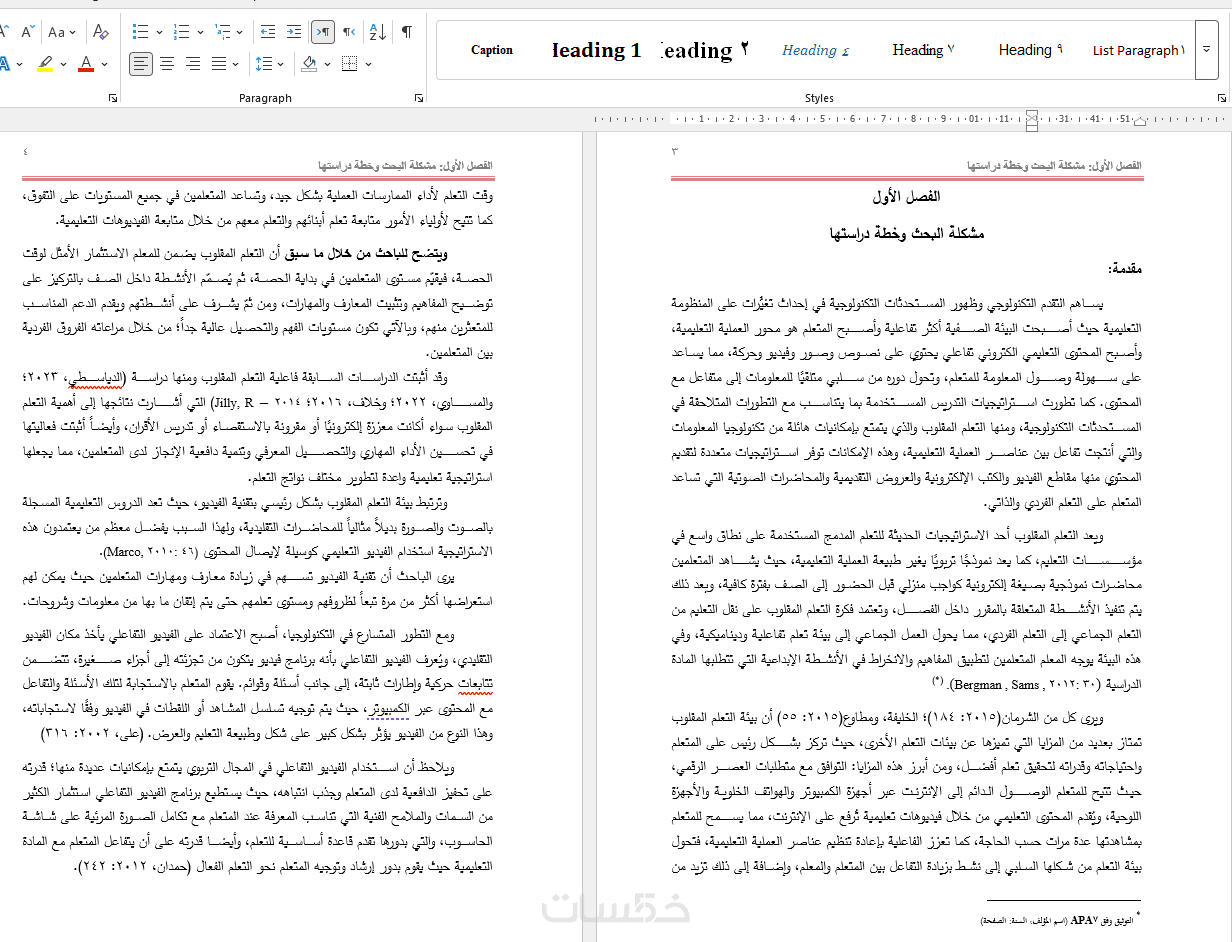Click the shrink font size icon
The image size is (1232, 942).
[x=27, y=32]
